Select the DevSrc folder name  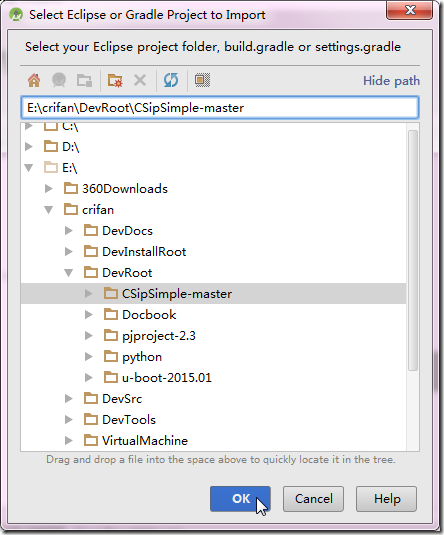pyautogui.click(x=122, y=399)
